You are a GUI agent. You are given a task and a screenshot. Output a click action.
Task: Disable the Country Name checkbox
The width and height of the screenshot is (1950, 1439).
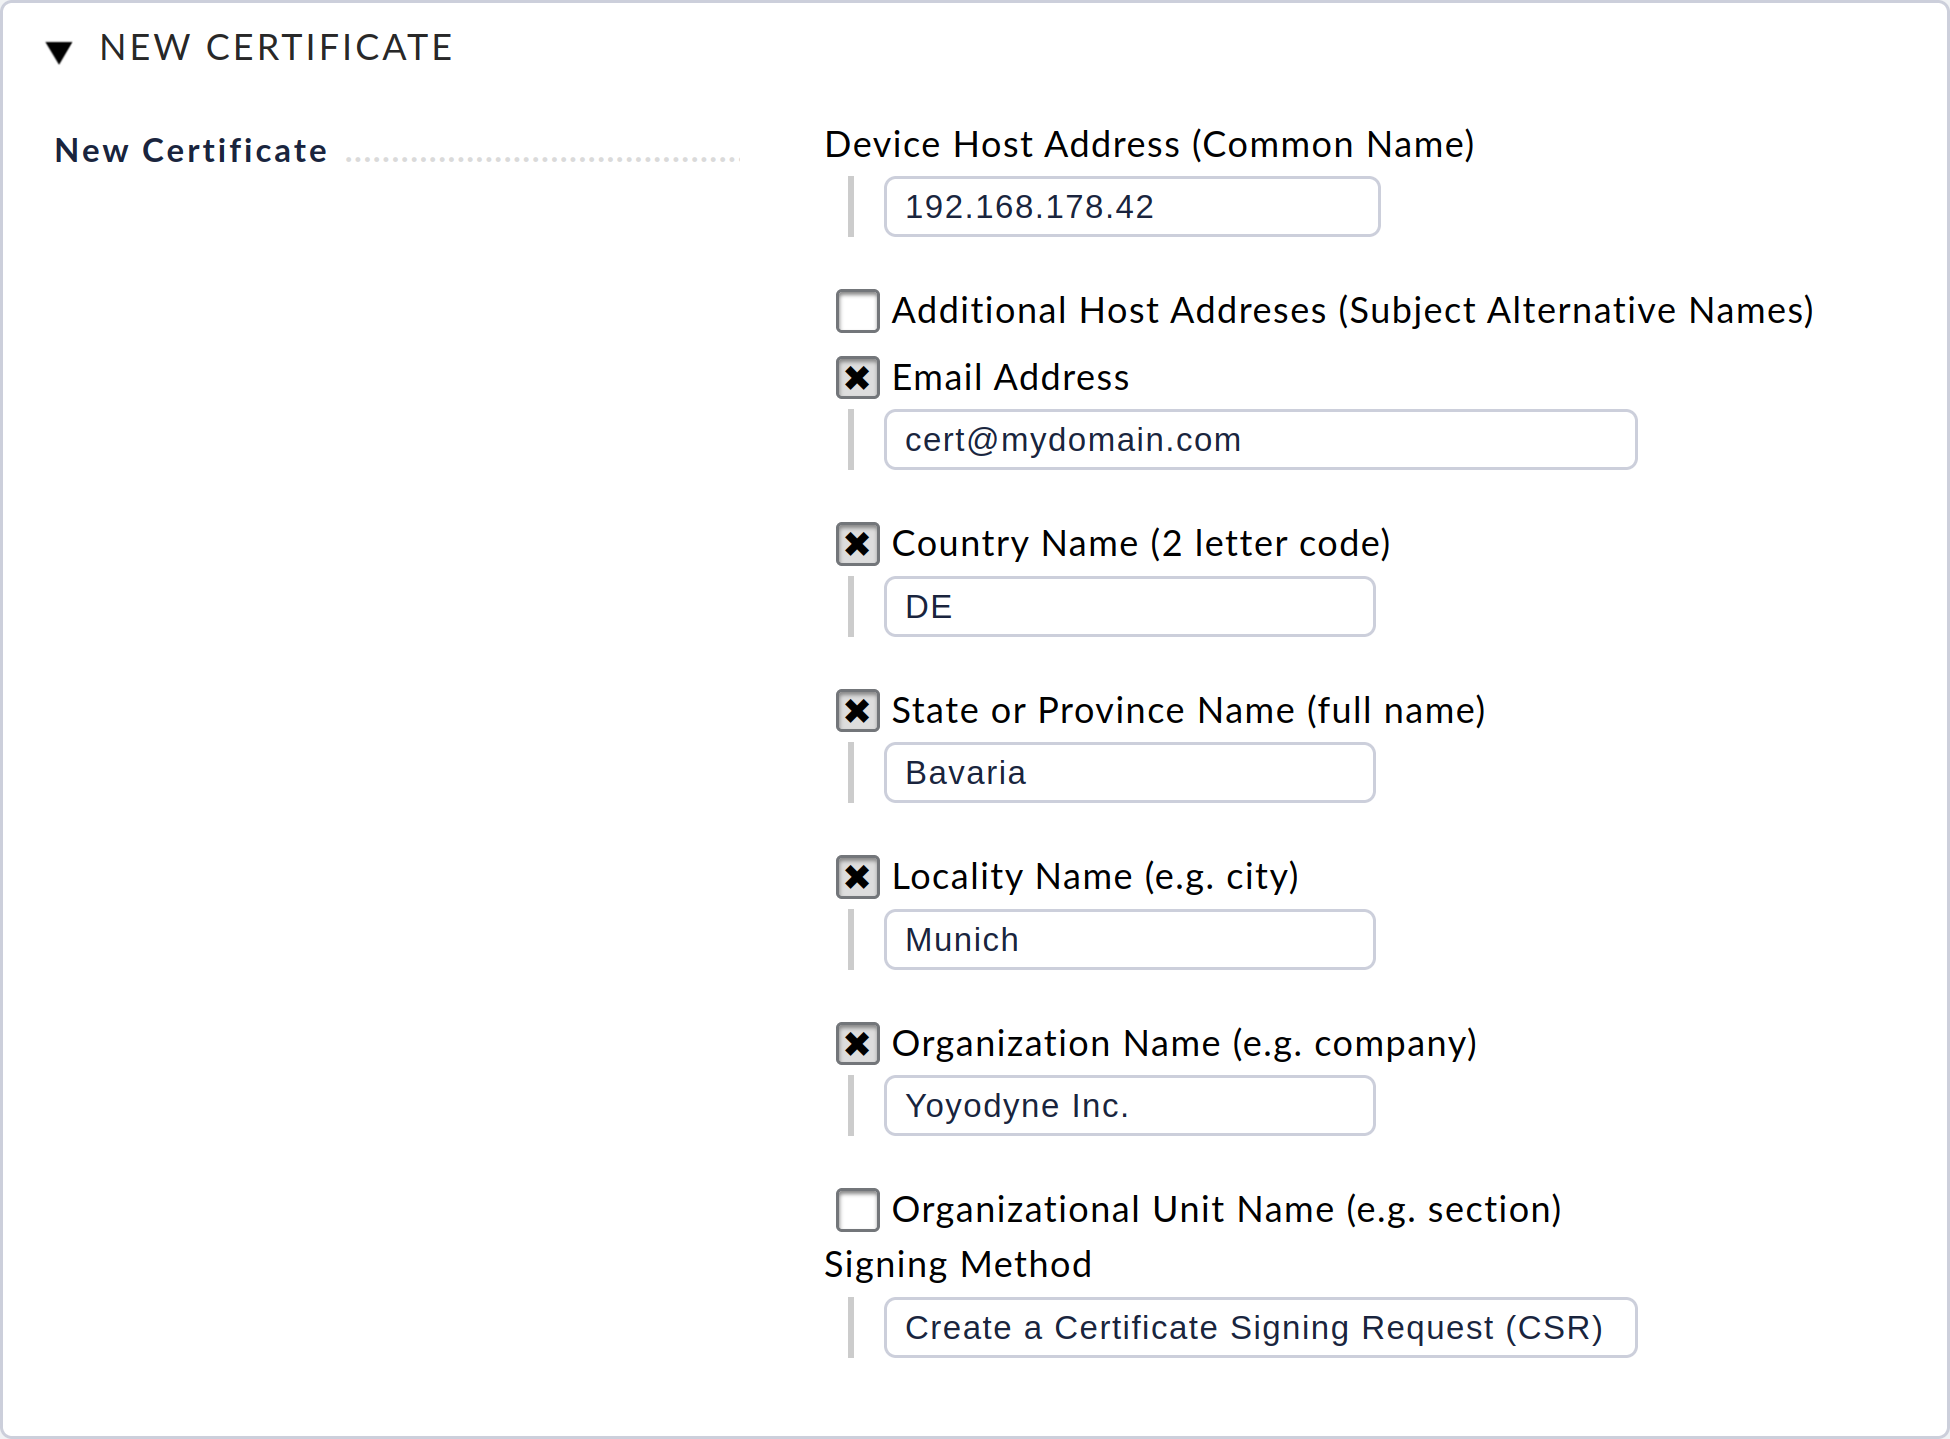858,544
